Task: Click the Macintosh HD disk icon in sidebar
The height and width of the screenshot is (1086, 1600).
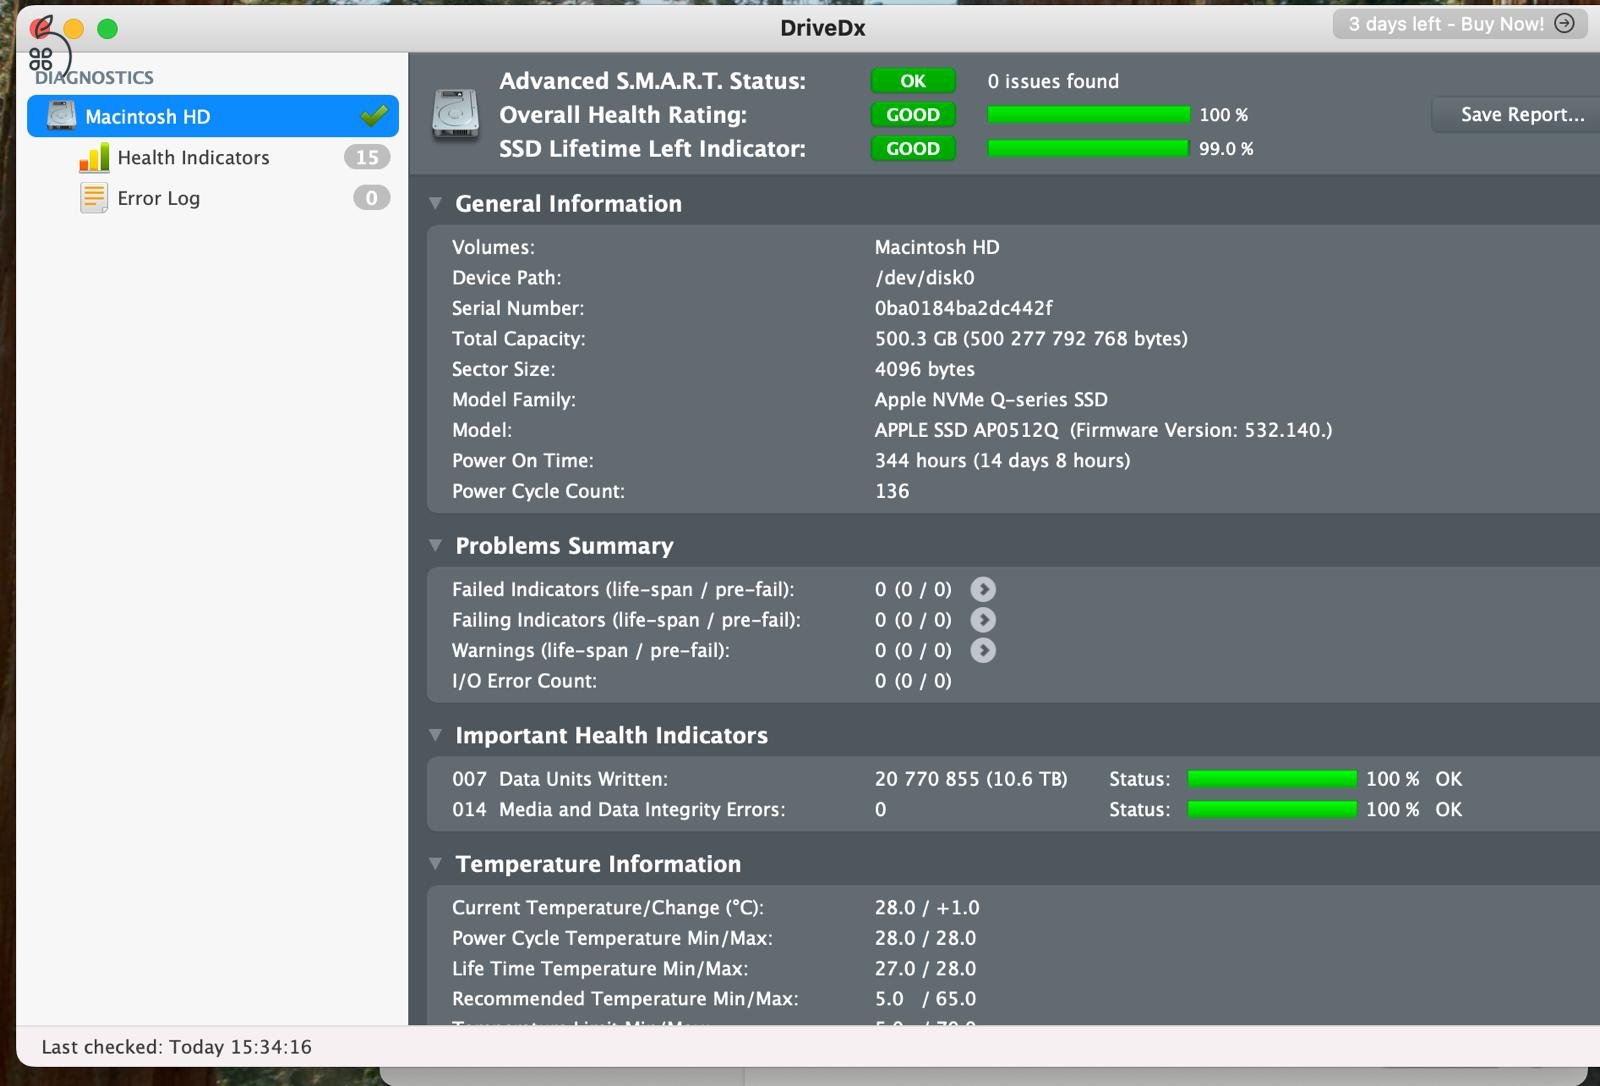Action: pyautogui.click(x=61, y=116)
